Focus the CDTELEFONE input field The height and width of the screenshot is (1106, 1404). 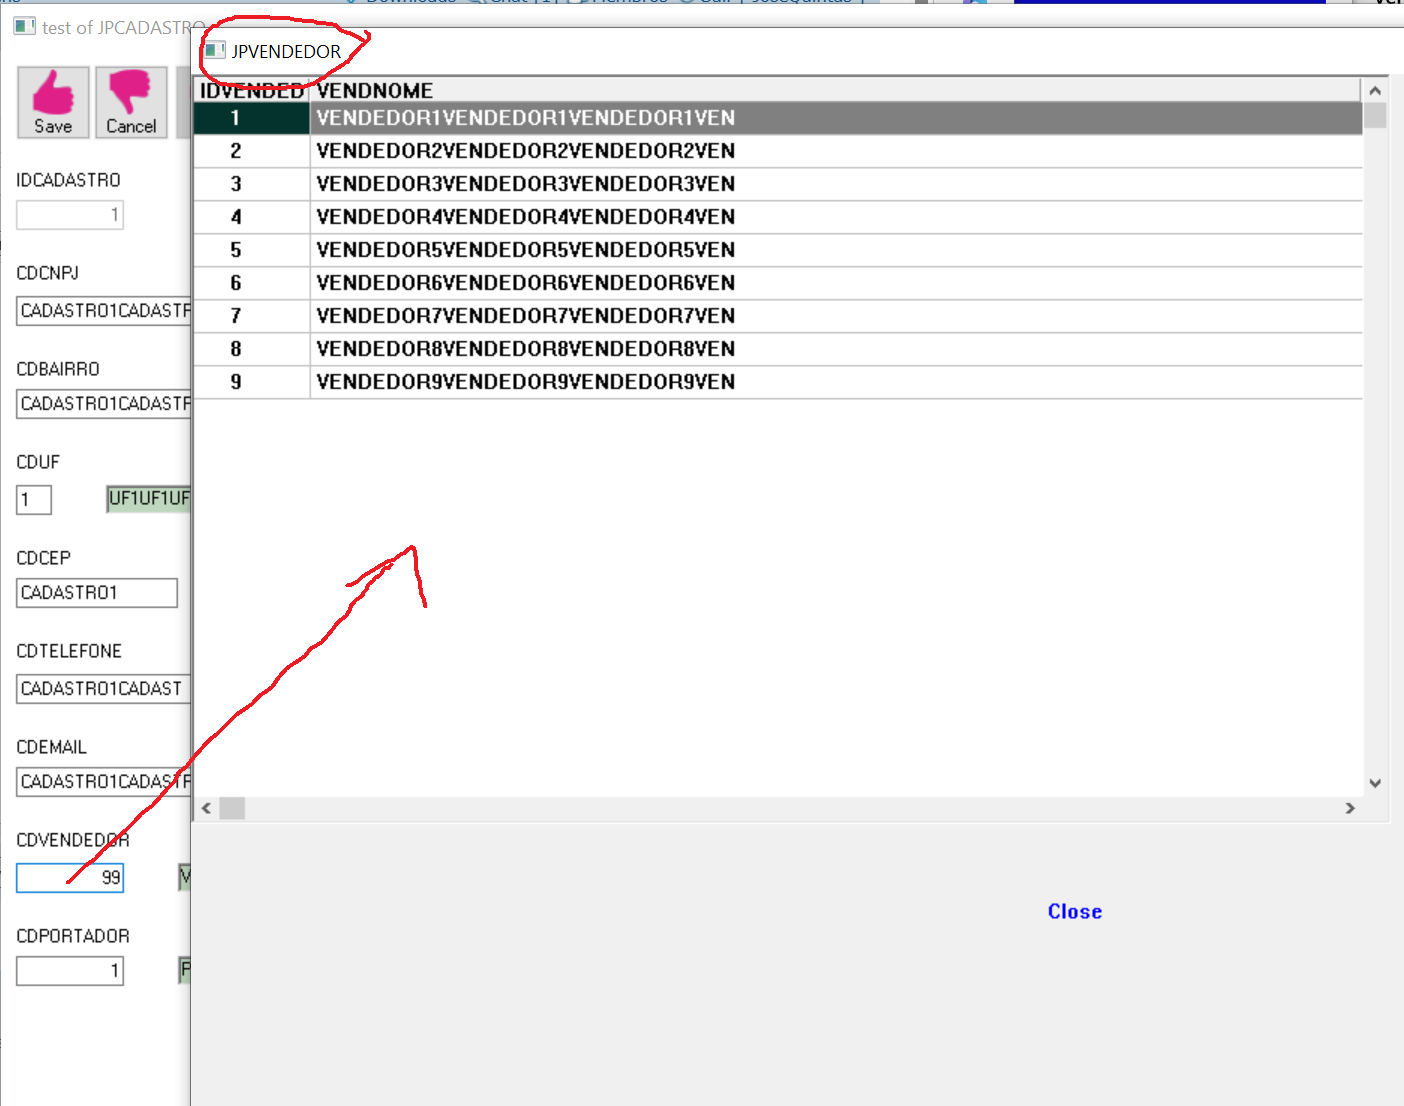pyautogui.click(x=104, y=689)
